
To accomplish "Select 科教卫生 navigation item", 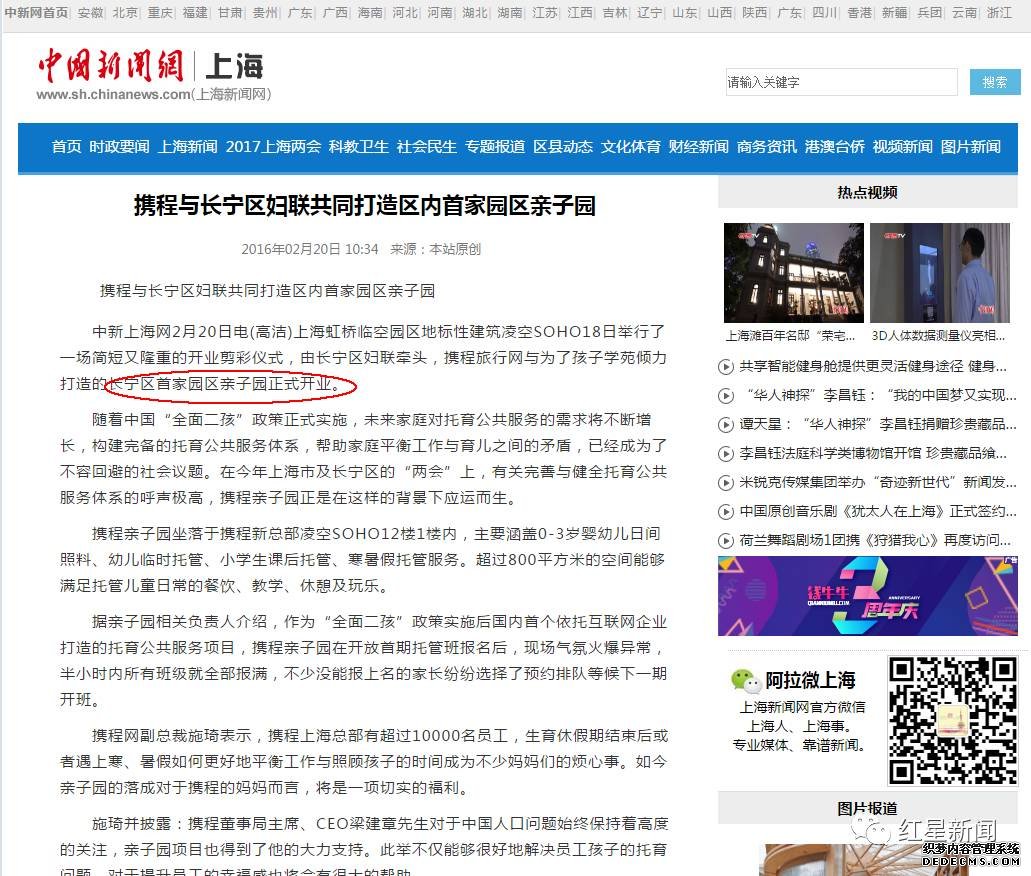I will point(358,147).
